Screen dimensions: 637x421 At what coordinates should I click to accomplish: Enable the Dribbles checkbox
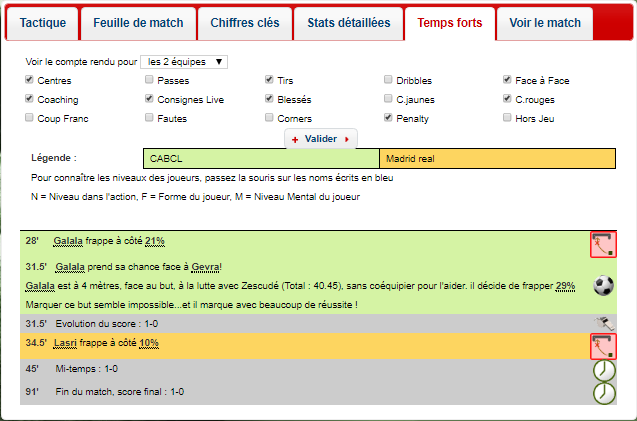coord(388,80)
